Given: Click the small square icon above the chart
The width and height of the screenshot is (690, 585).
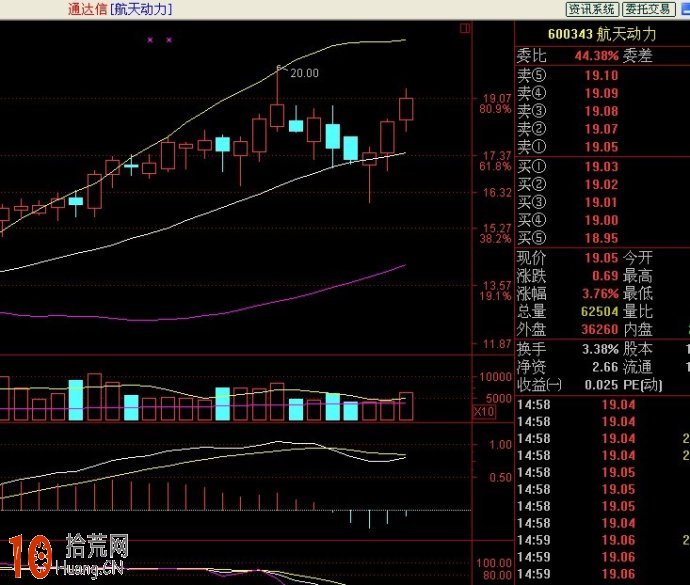Looking at the screenshot, I should (x=465, y=29).
